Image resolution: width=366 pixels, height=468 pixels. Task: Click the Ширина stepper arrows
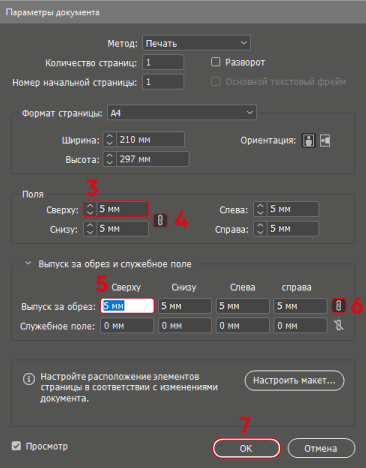[109, 139]
